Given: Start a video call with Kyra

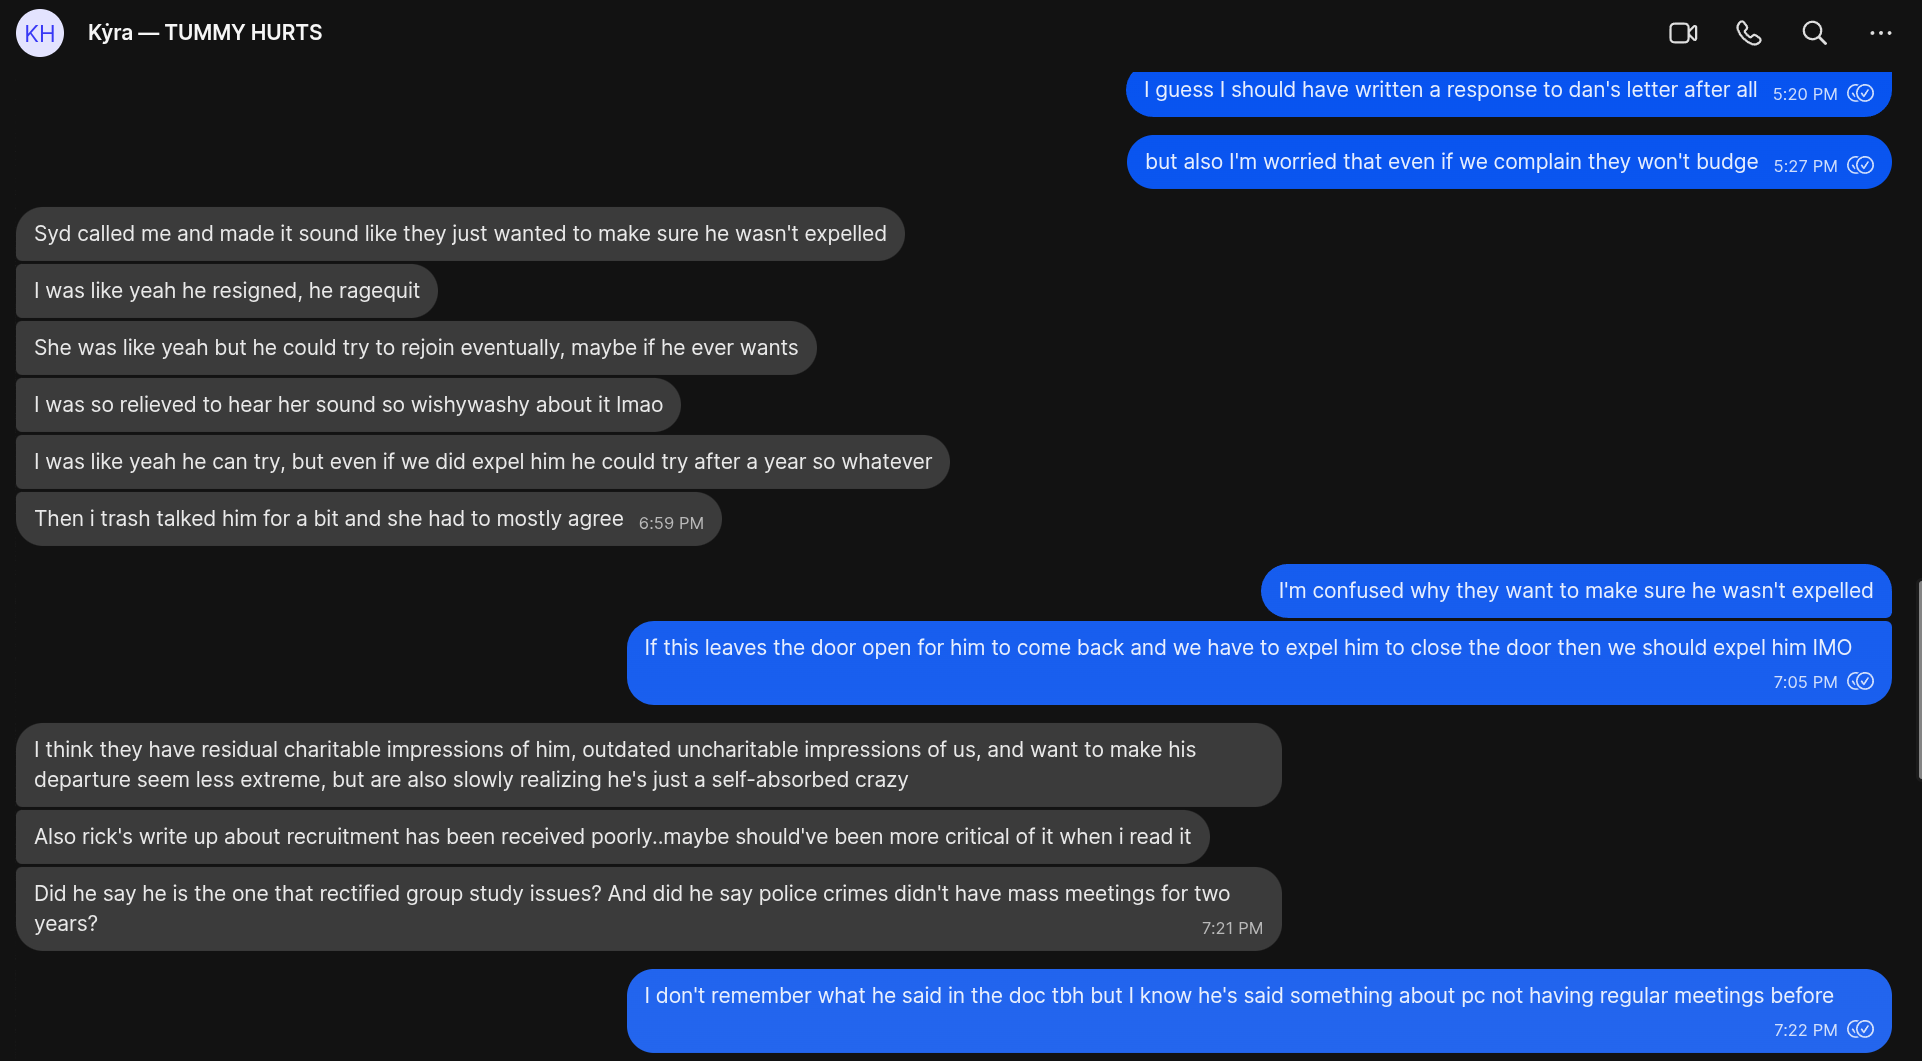Looking at the screenshot, I should coord(1683,33).
